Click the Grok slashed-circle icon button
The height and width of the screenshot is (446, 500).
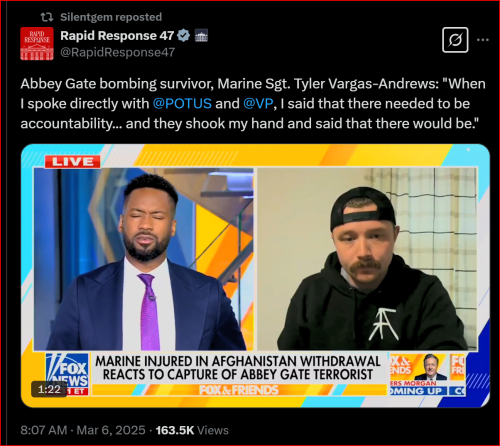[x=455, y=40]
